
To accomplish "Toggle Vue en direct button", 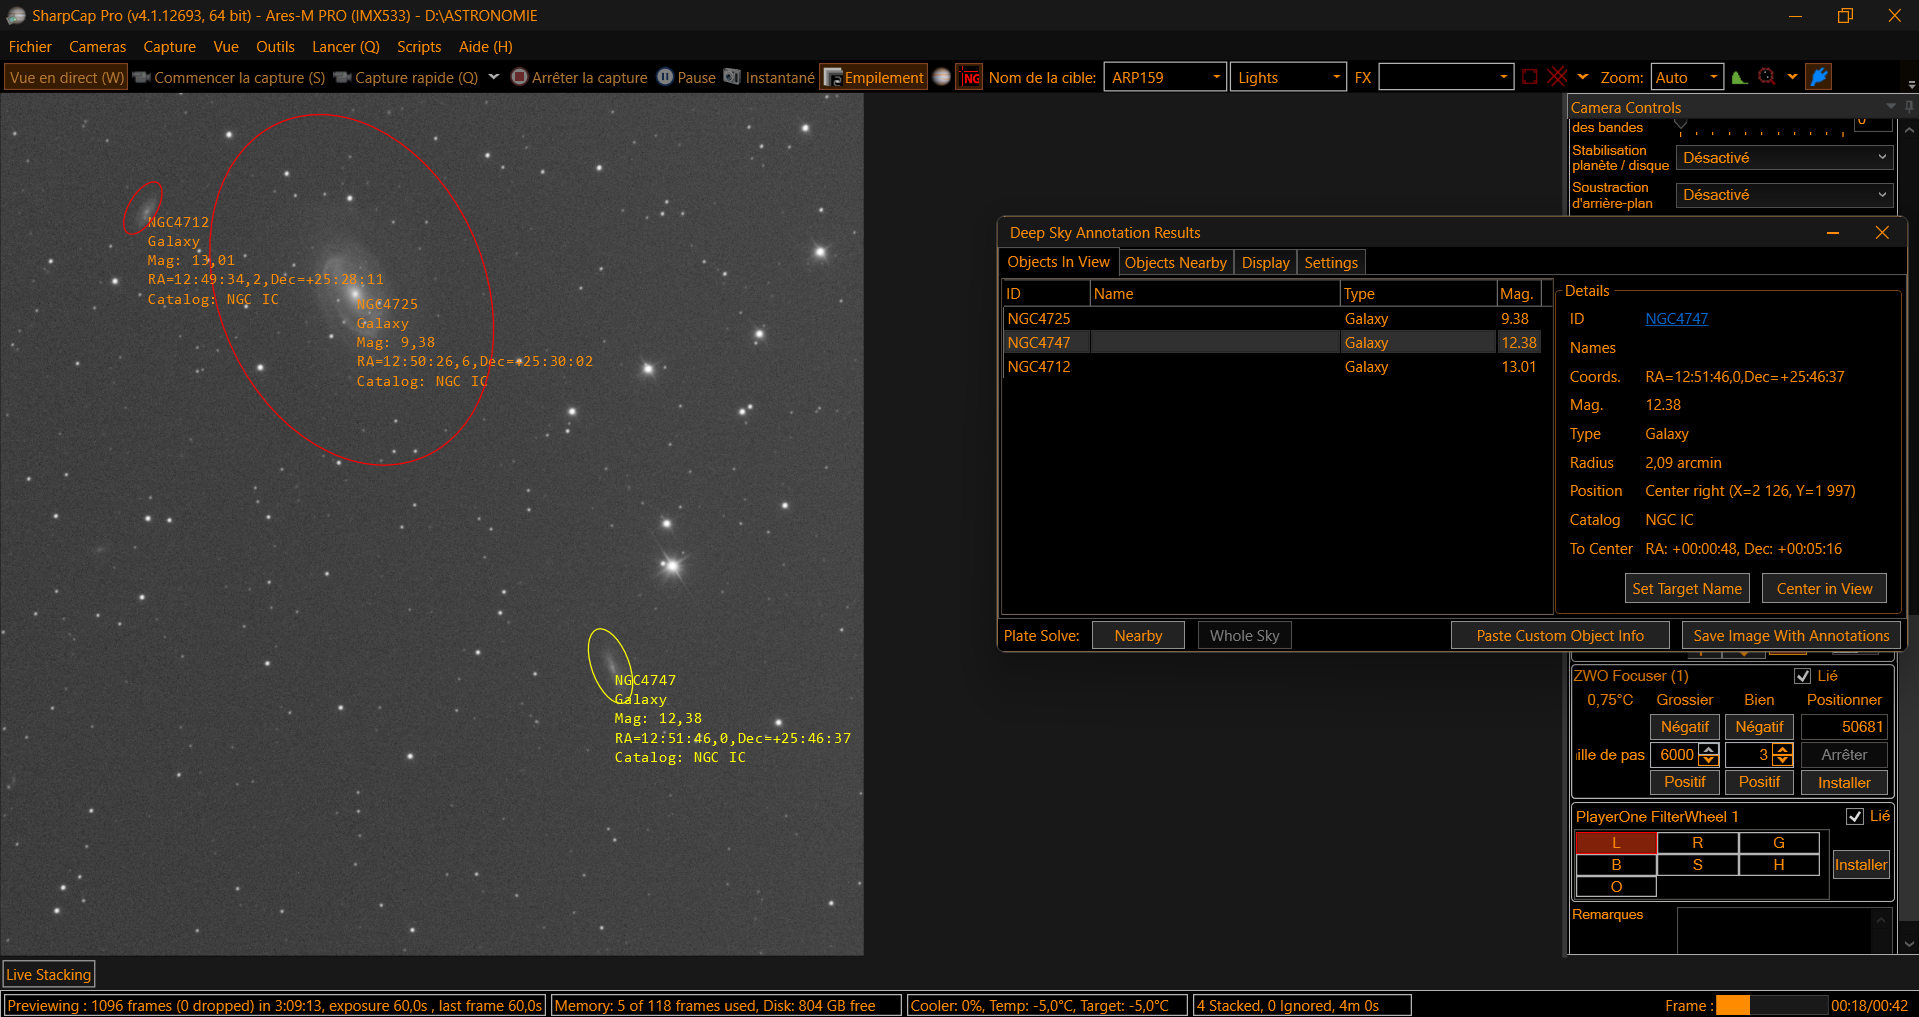I will point(66,77).
